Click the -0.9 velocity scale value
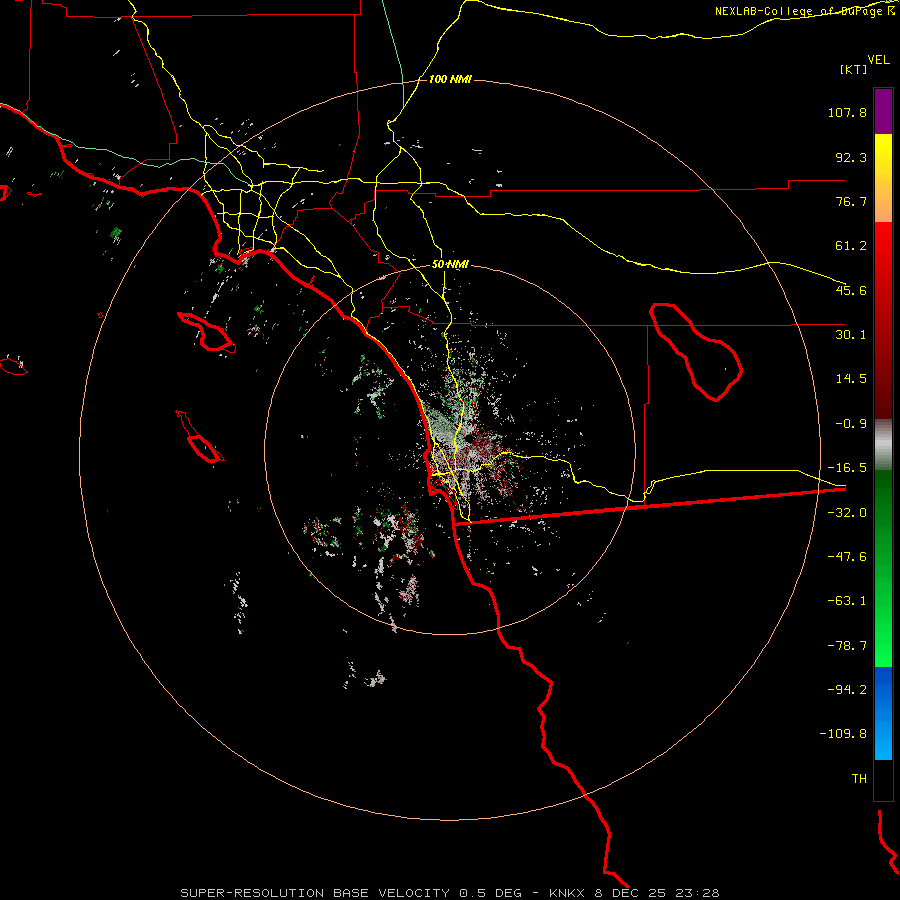Viewport: 900px width, 900px height. tap(851, 424)
